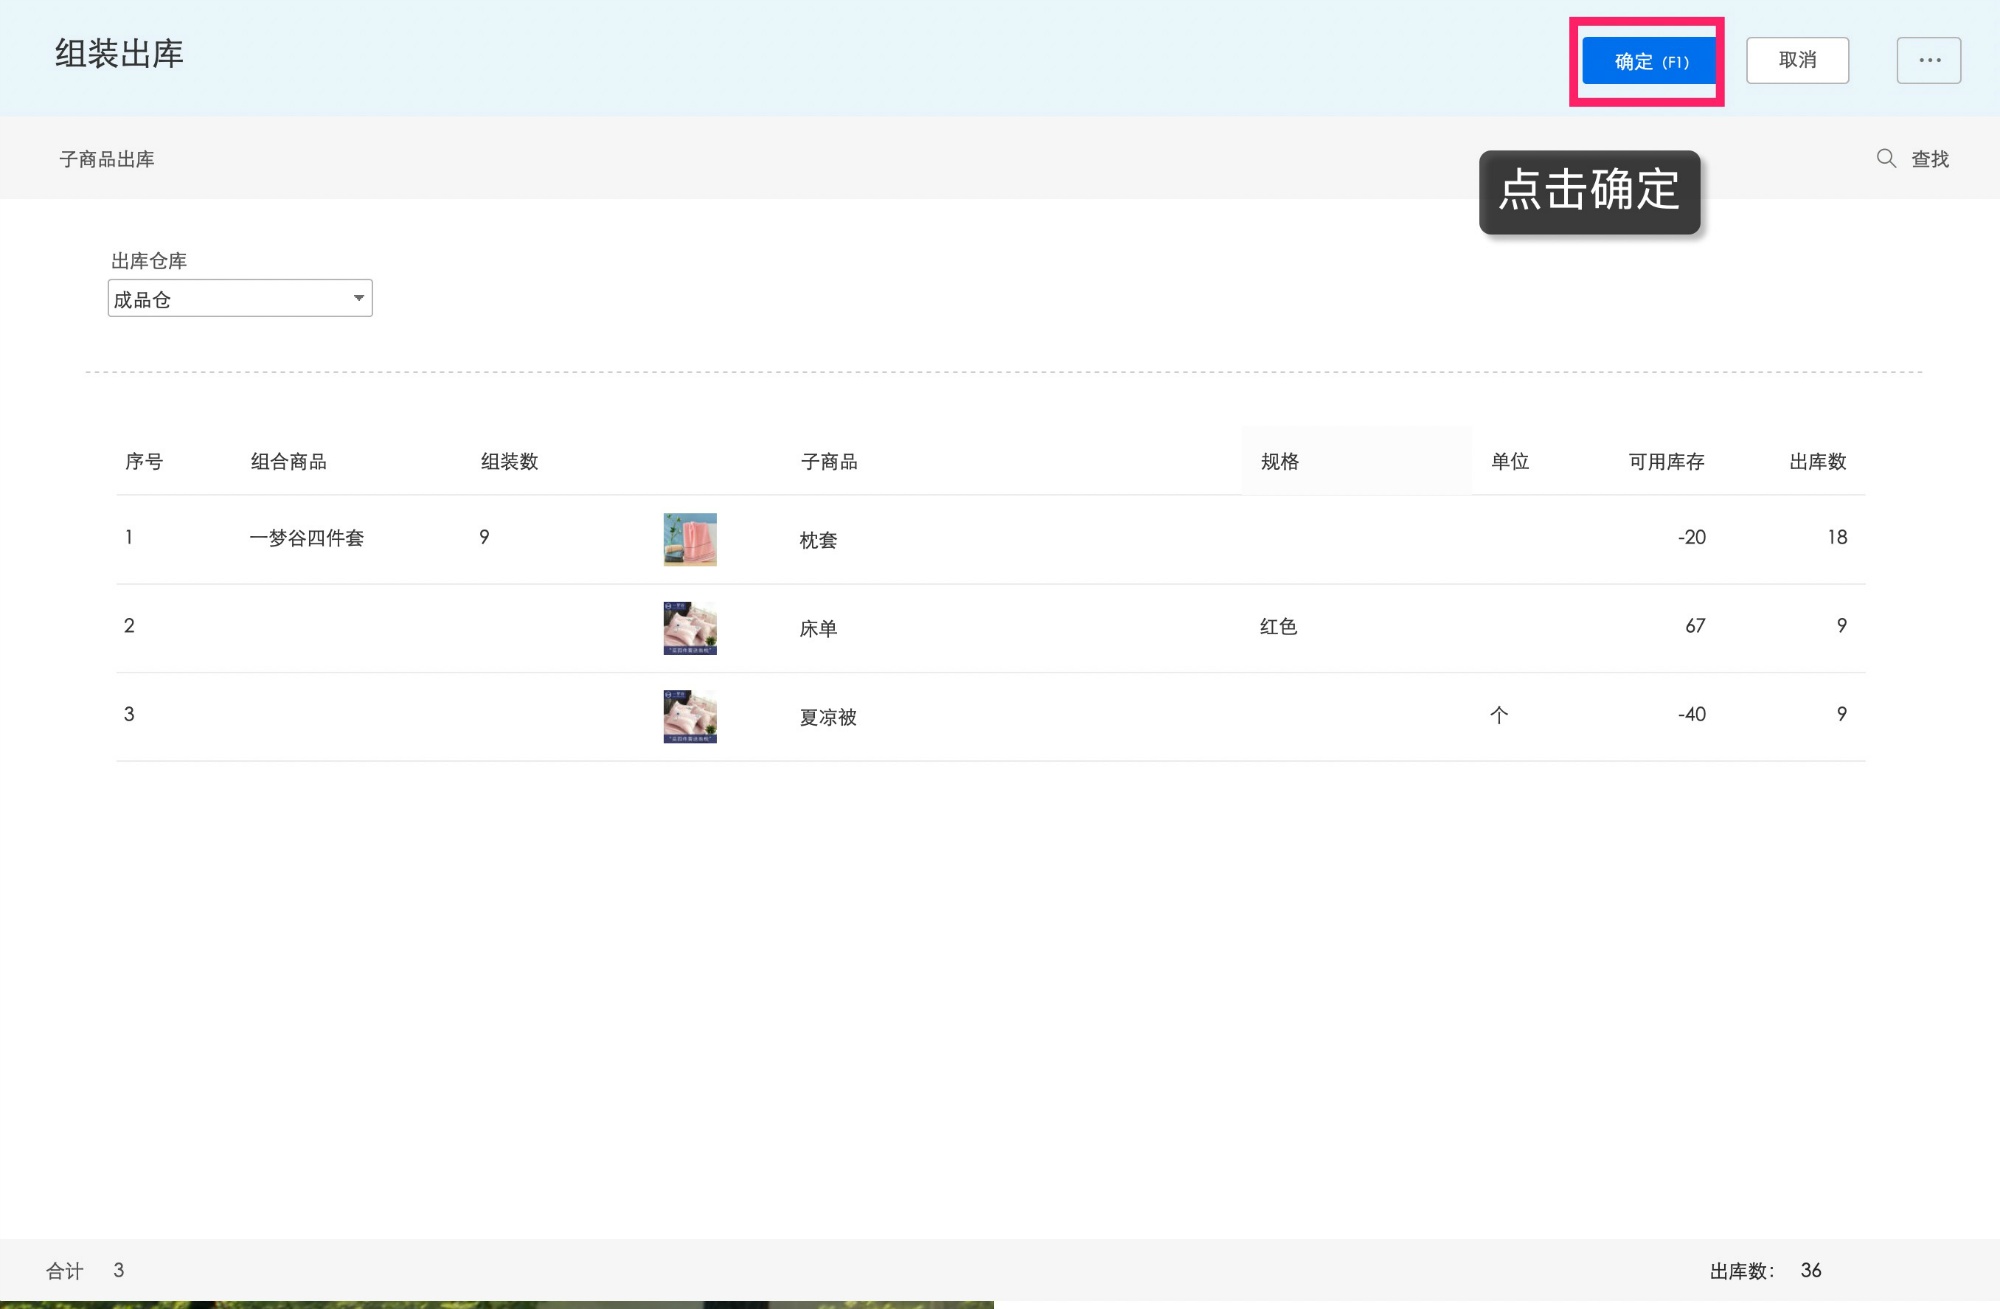This screenshot has width=2000, height=1309.
Task: Click the dropdown arrow beside 成品仓
Action: (358, 298)
